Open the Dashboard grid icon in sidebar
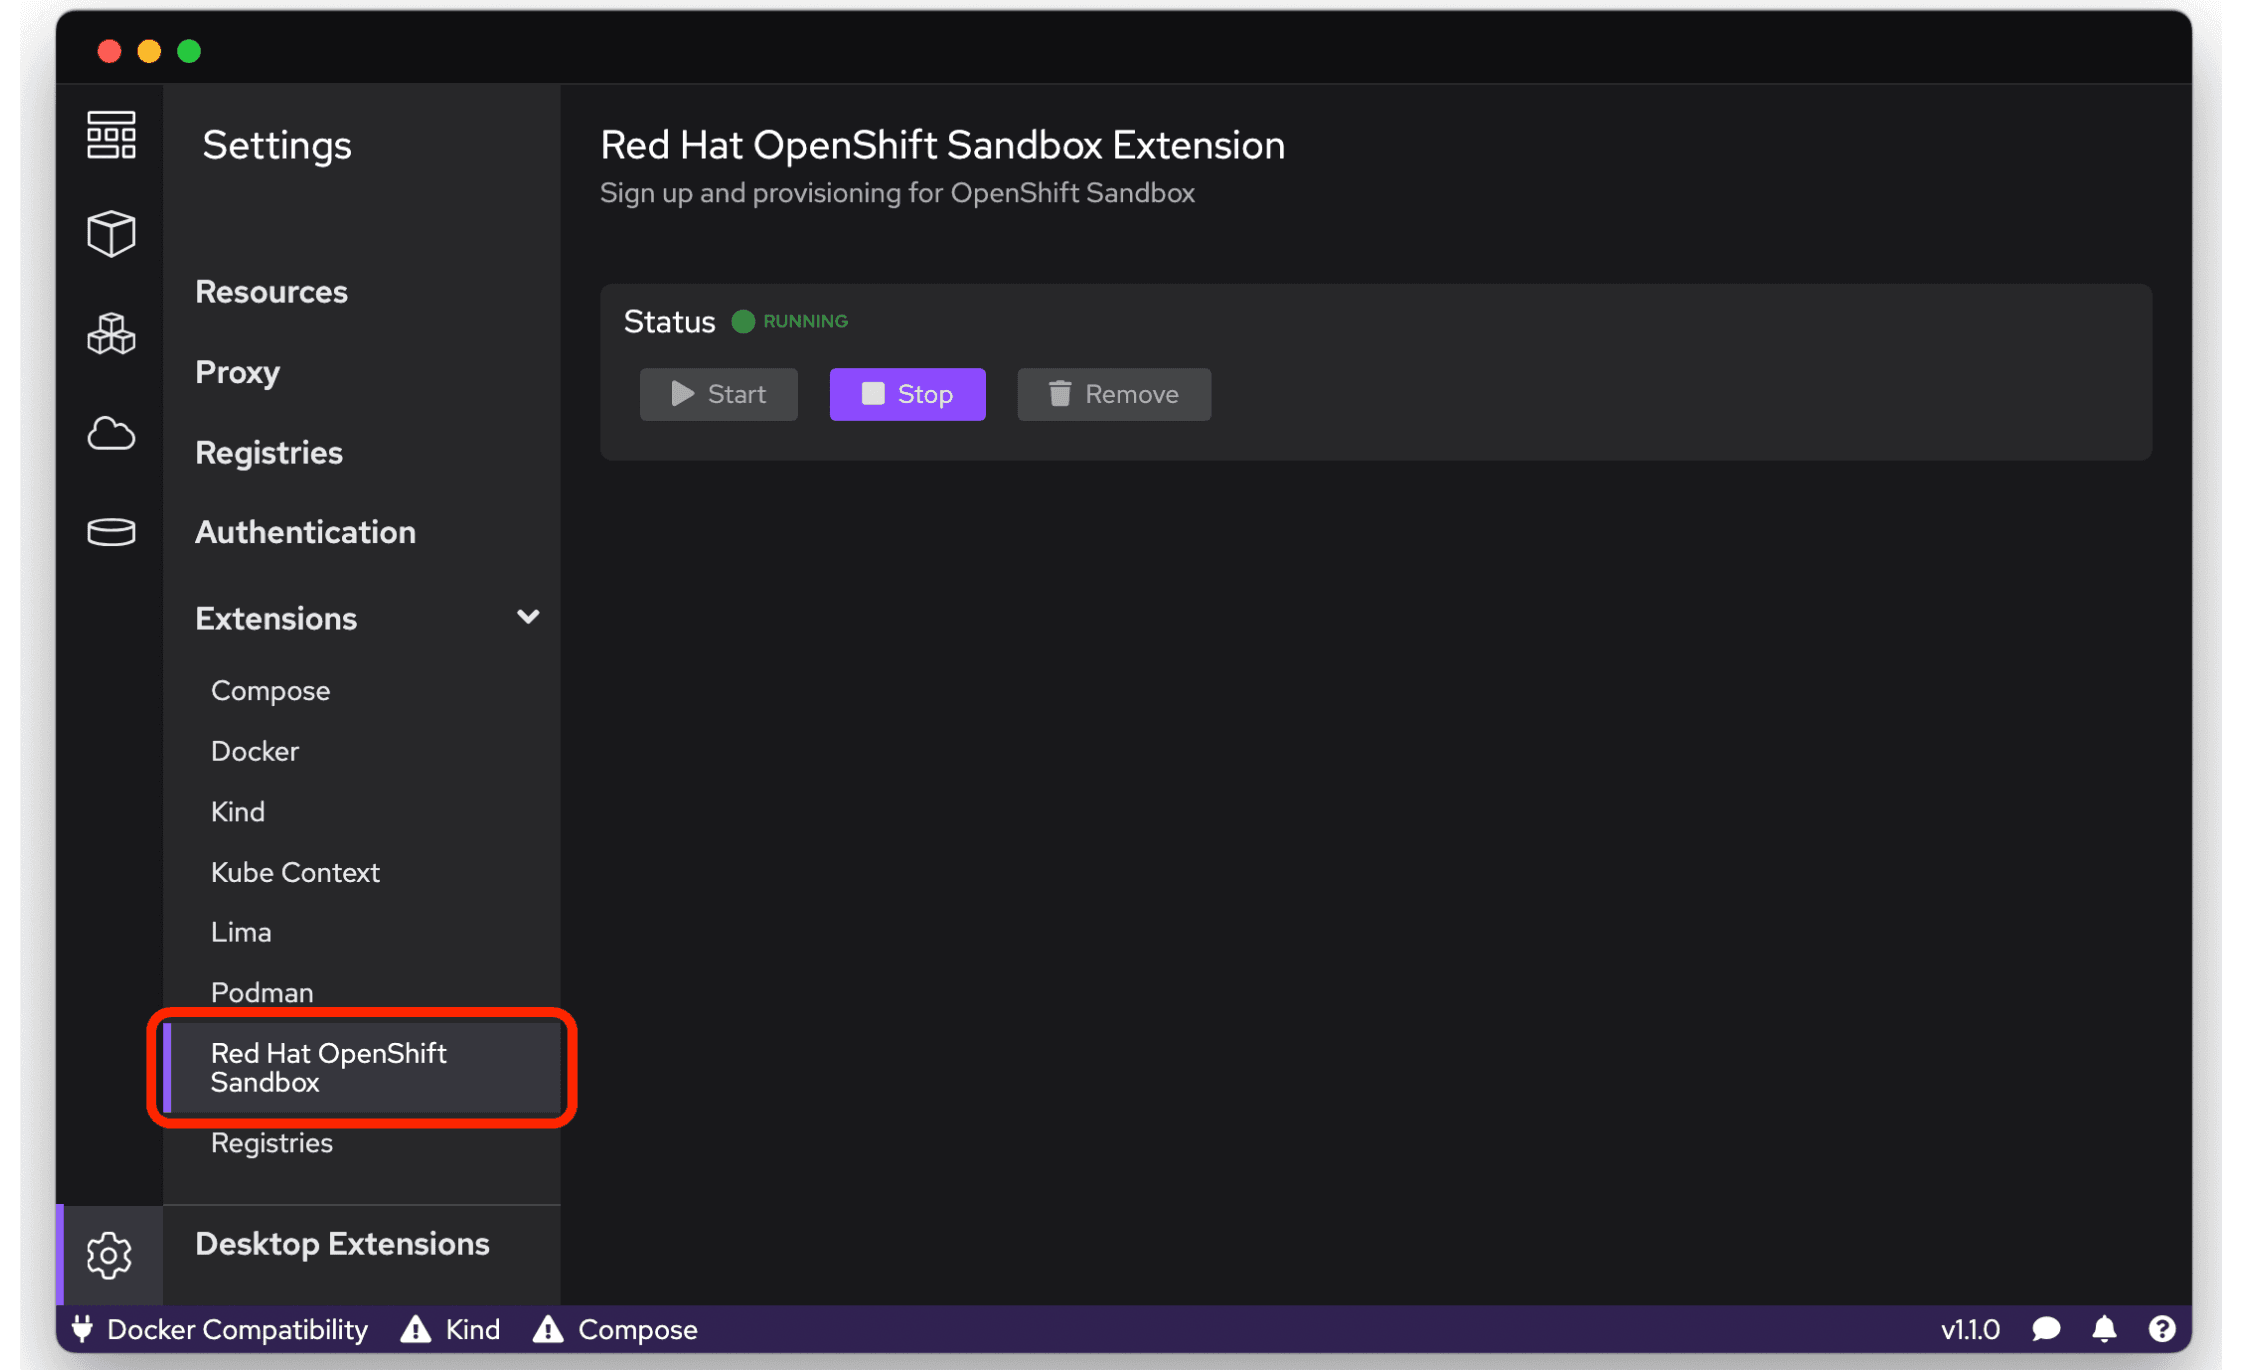Screen dimensions: 2242x1370 (111, 135)
